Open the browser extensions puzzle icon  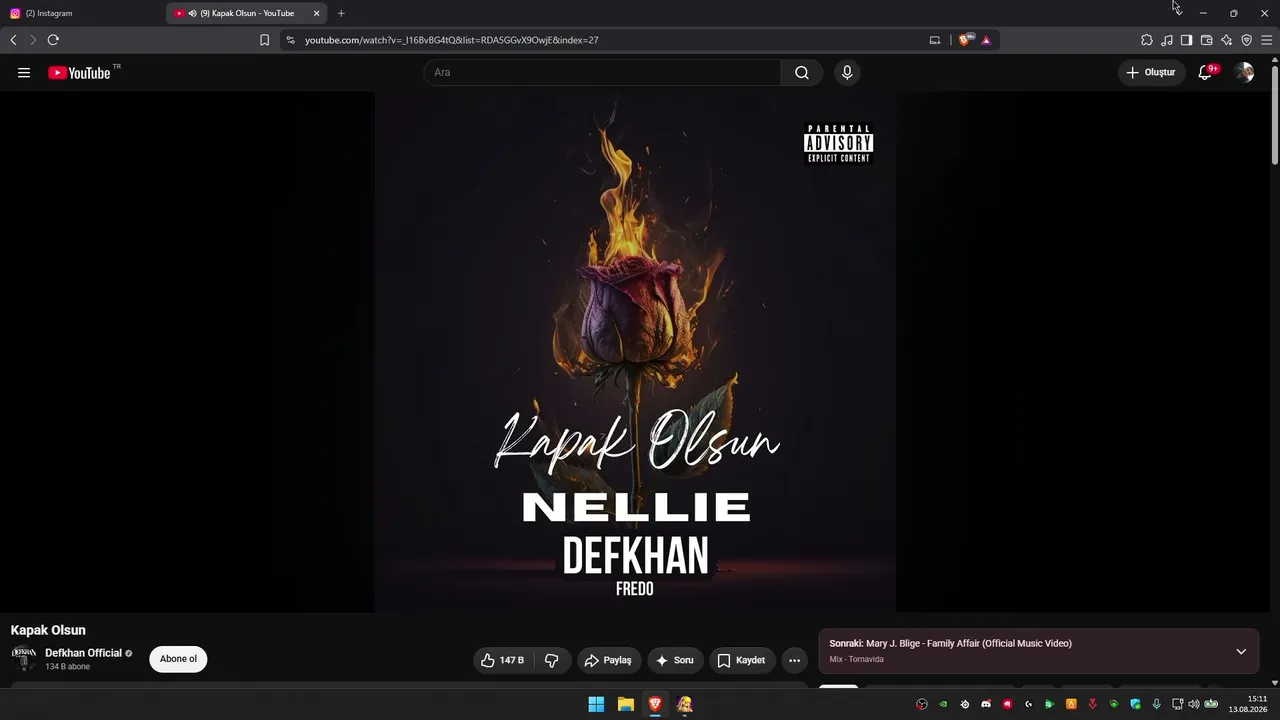pyautogui.click(x=1147, y=40)
